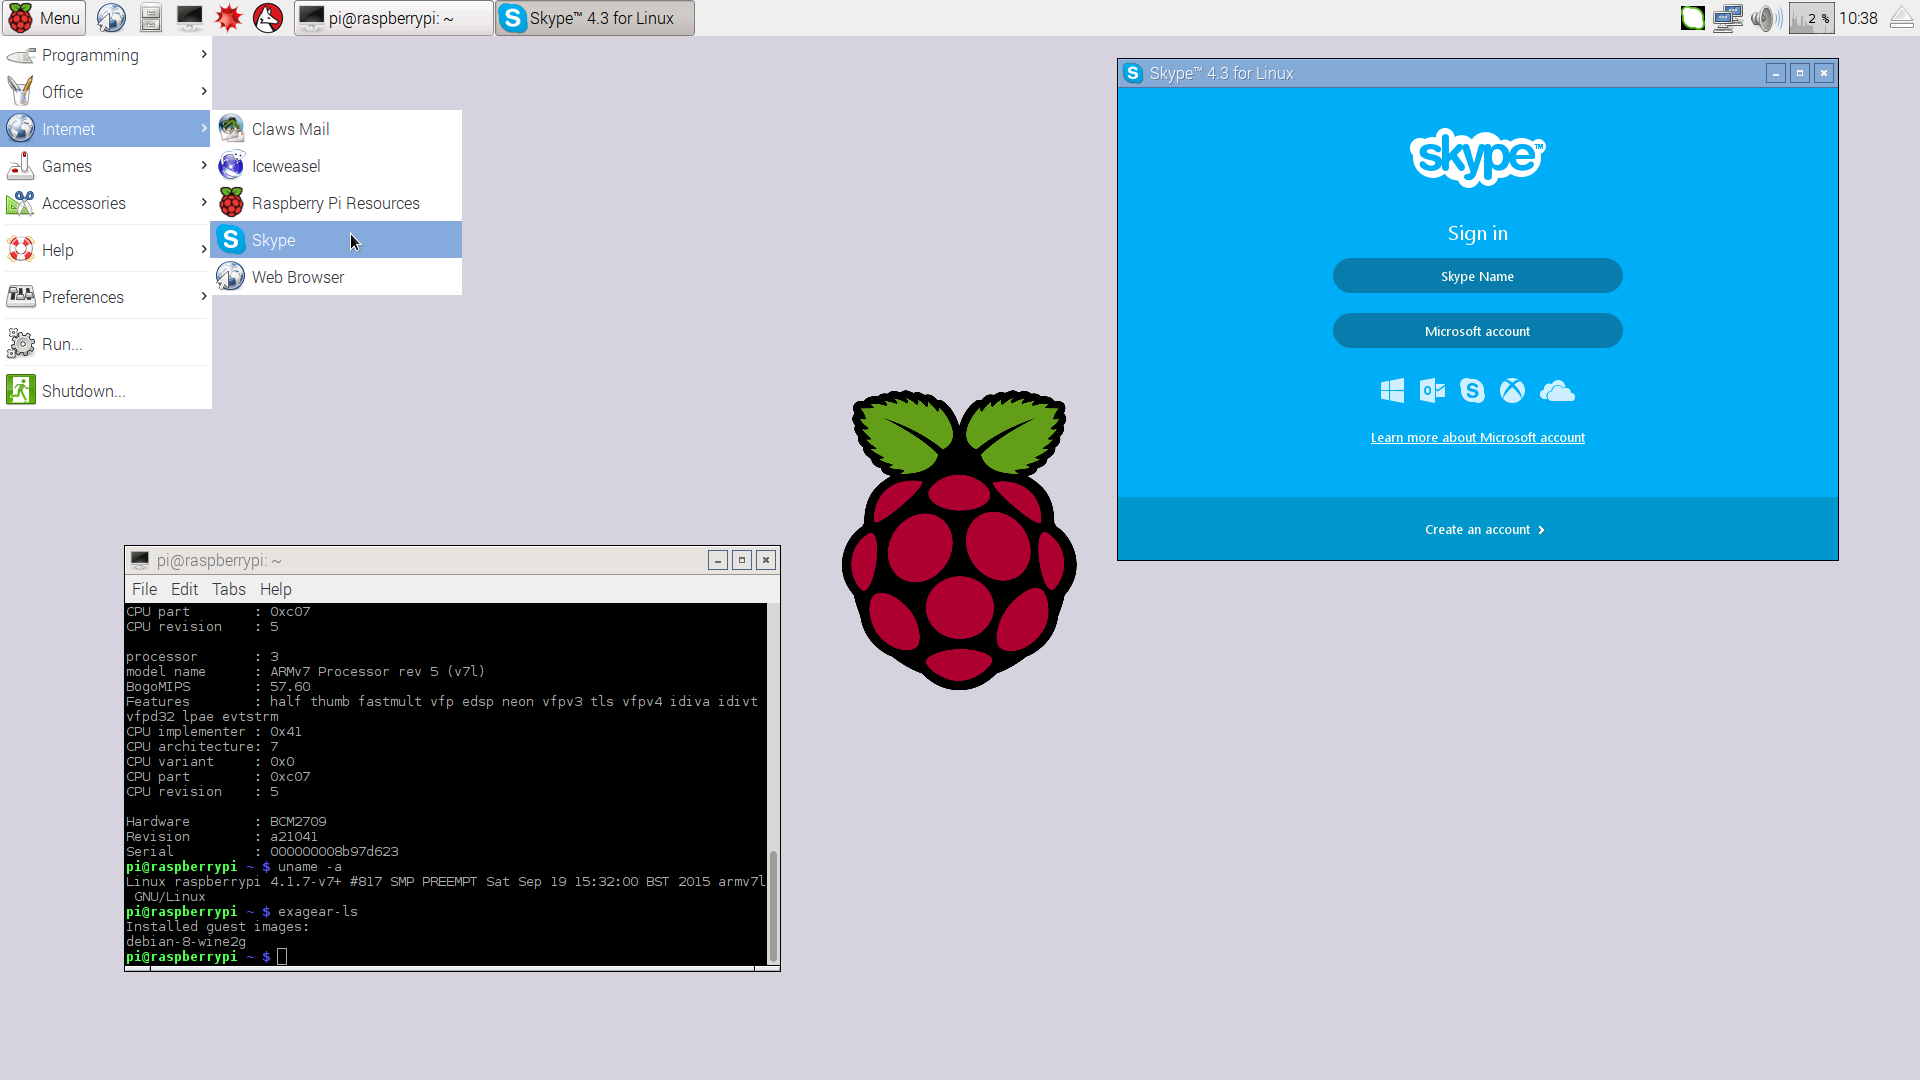The height and width of the screenshot is (1080, 1920).
Task: Click the terminal command prompt cursor
Action: pos(282,957)
